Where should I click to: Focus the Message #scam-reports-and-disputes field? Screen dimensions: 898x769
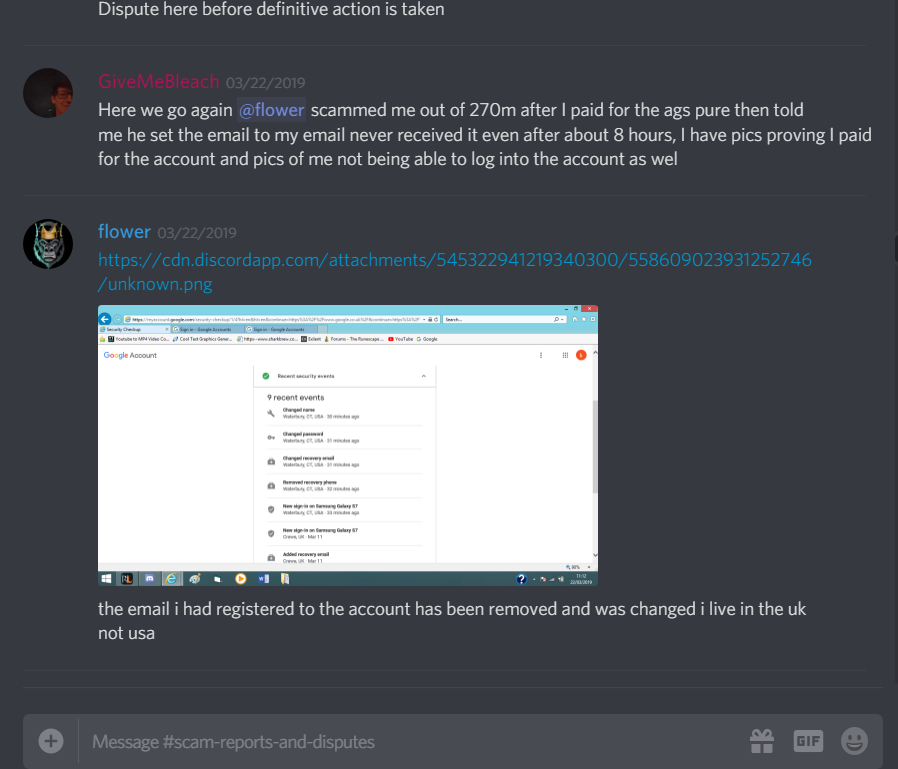[x=412, y=742]
